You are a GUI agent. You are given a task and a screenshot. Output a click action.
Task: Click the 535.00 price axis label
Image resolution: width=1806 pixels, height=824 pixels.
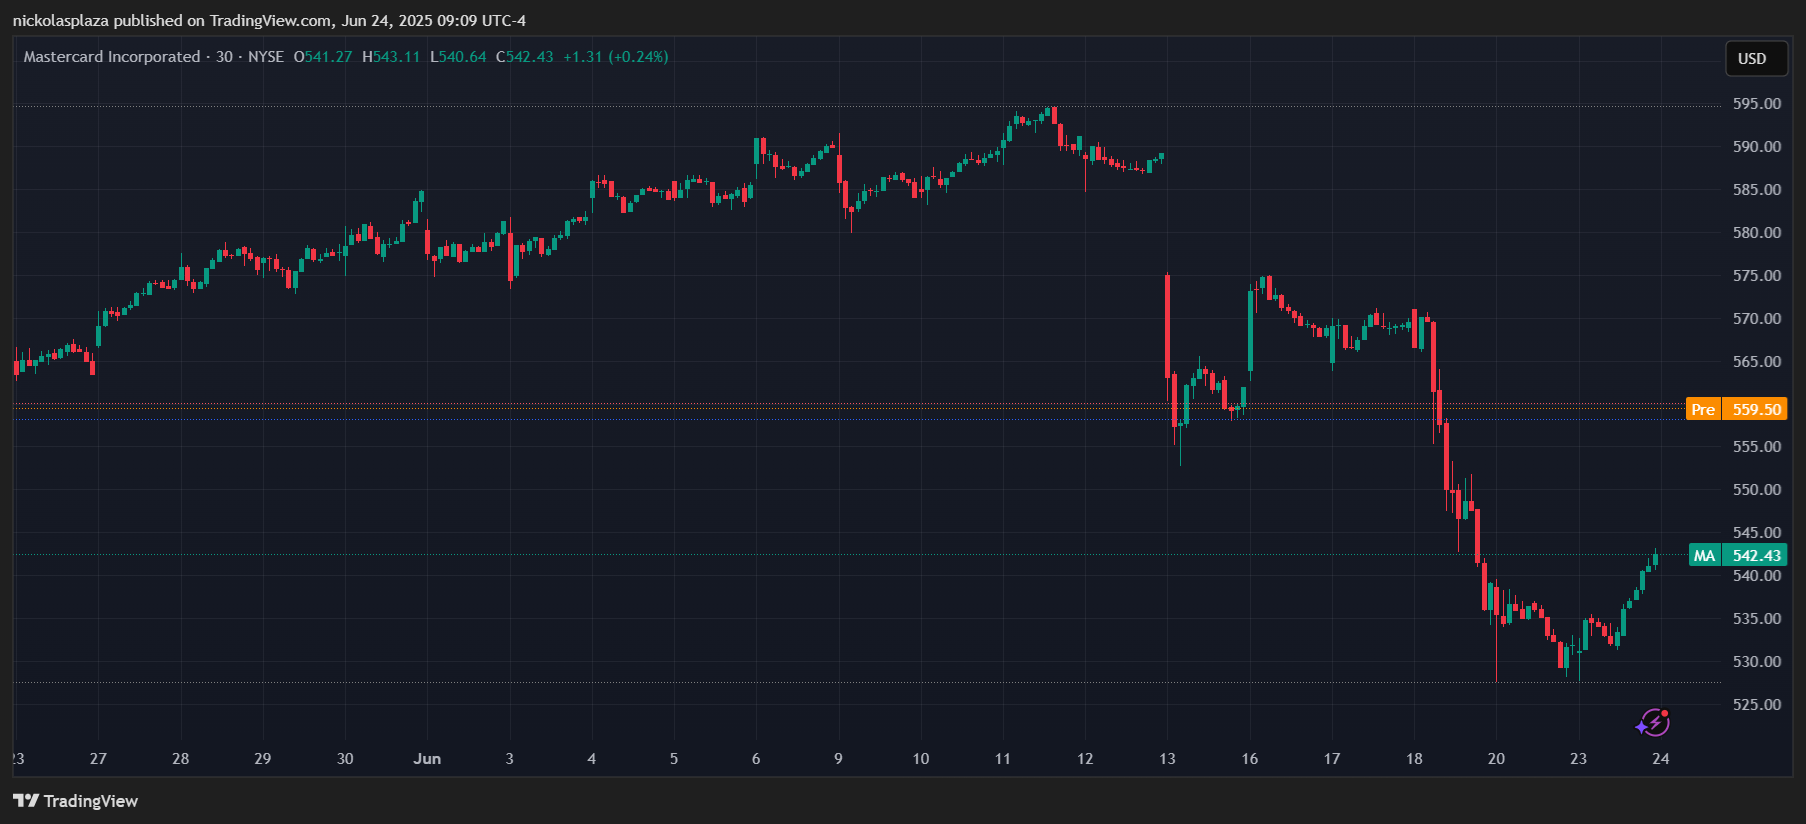pyautogui.click(x=1757, y=619)
